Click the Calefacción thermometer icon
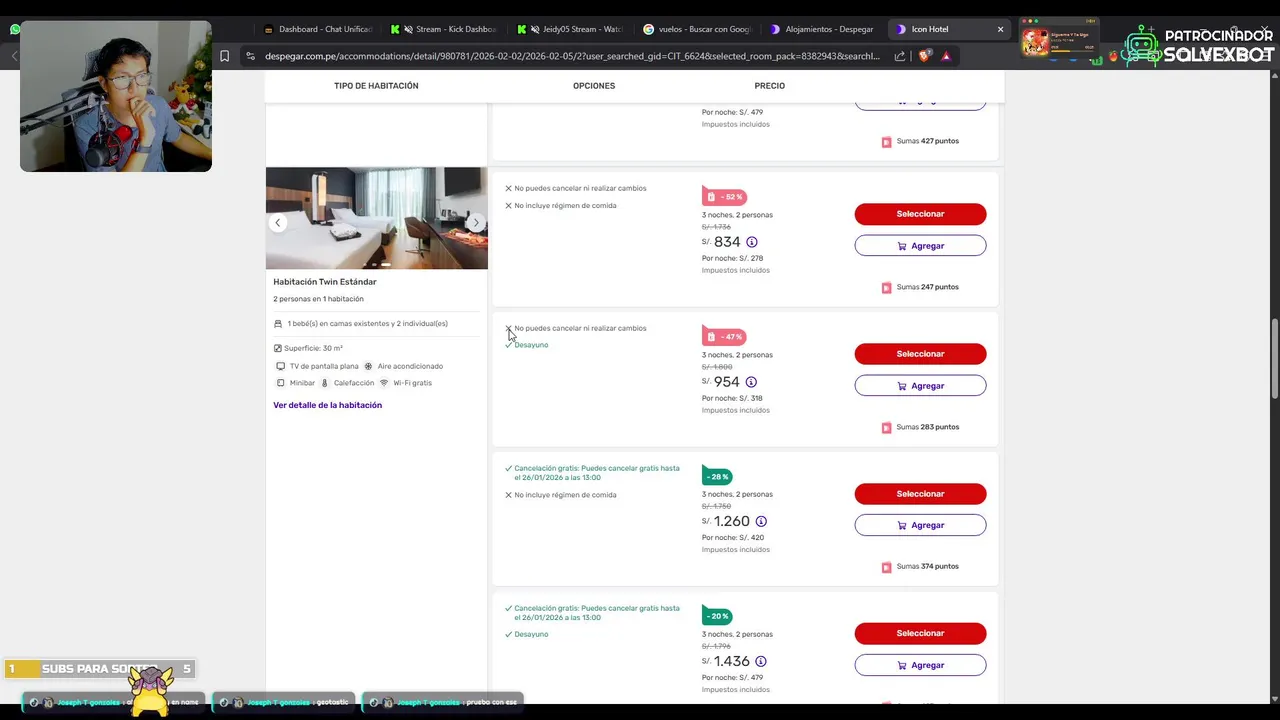The width and height of the screenshot is (1280, 720). [324, 383]
